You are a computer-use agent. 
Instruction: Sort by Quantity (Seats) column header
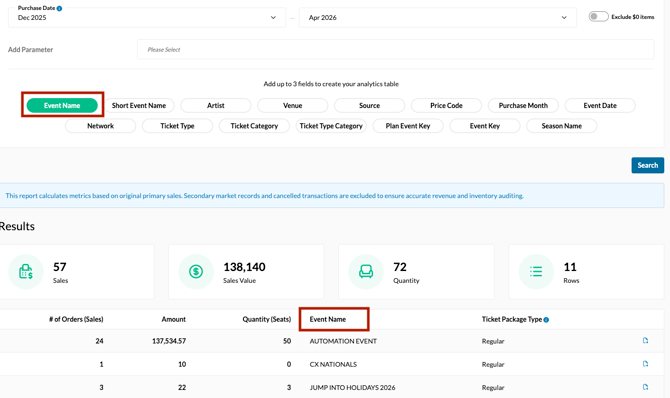(x=267, y=319)
